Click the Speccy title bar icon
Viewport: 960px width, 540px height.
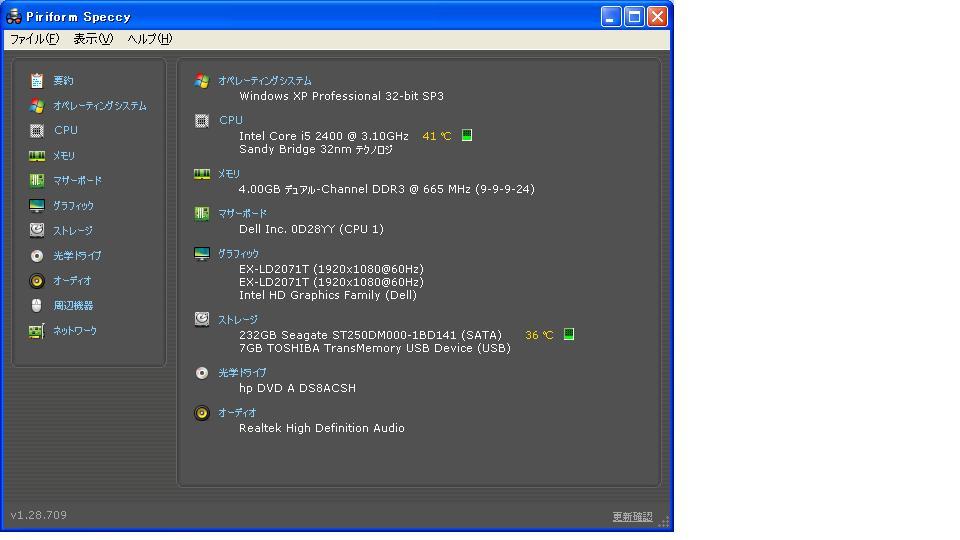tap(13, 16)
